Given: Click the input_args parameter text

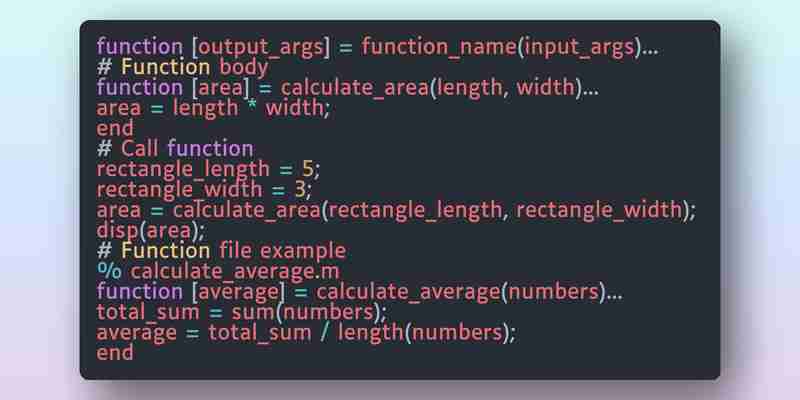Looking at the screenshot, I should tap(579, 47).
